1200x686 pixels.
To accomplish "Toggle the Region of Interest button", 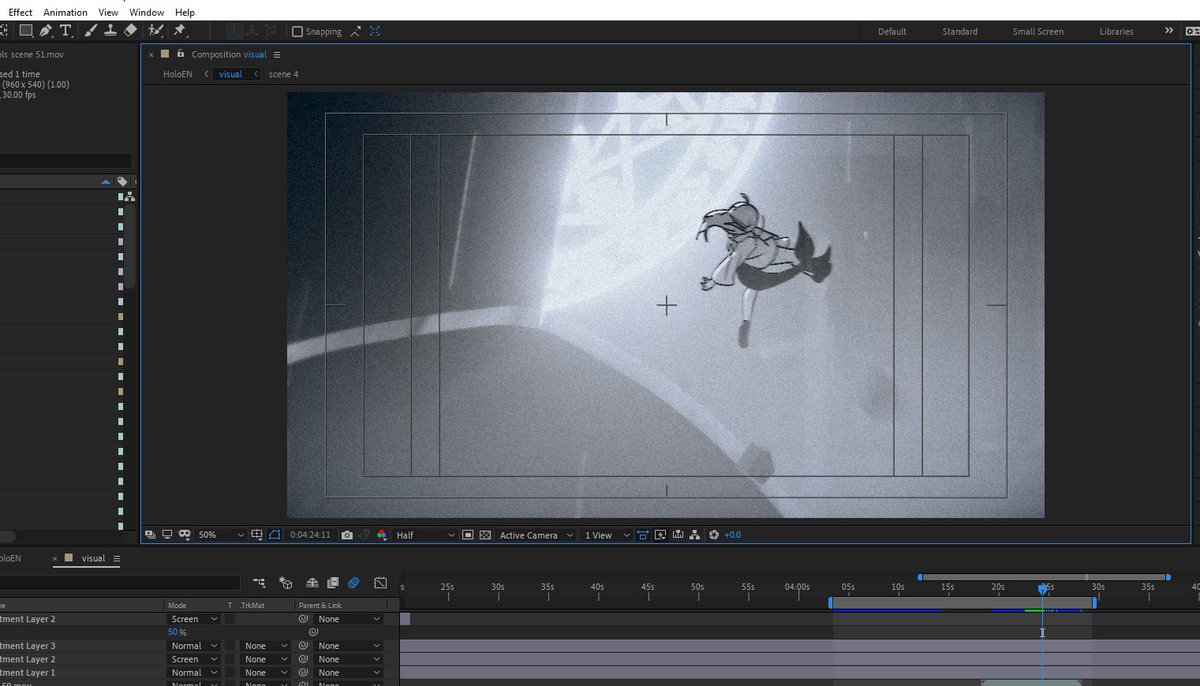I will pos(468,535).
